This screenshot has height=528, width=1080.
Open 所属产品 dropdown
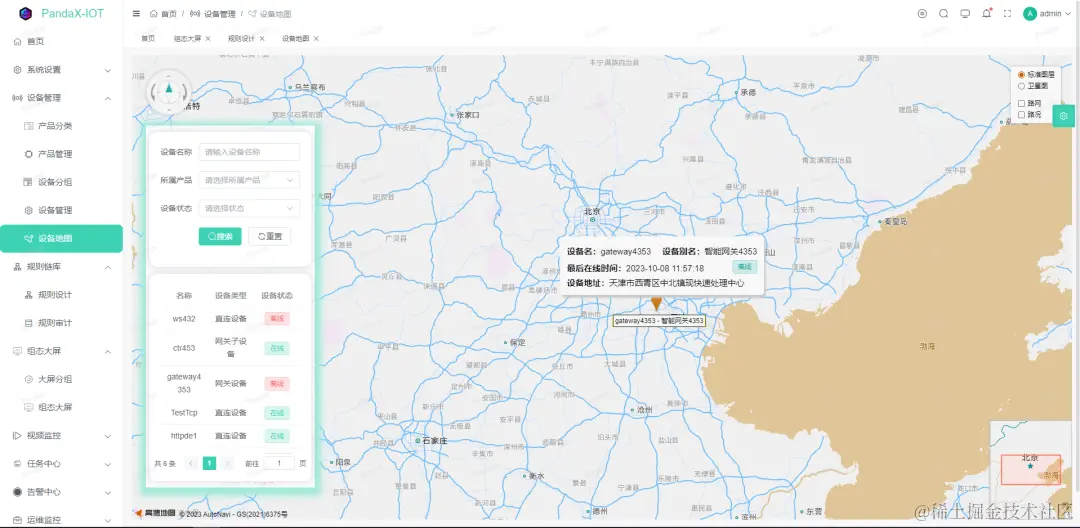249,180
